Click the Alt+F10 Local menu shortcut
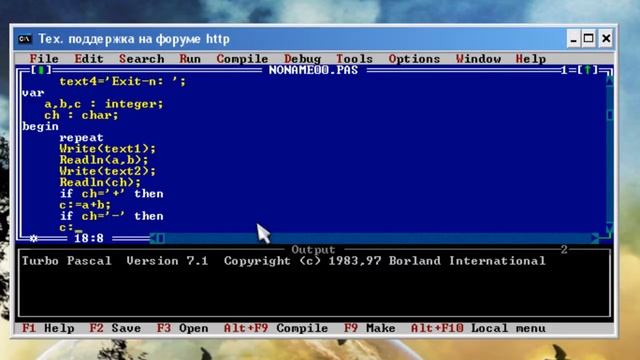The height and width of the screenshot is (360, 640). coord(478,328)
